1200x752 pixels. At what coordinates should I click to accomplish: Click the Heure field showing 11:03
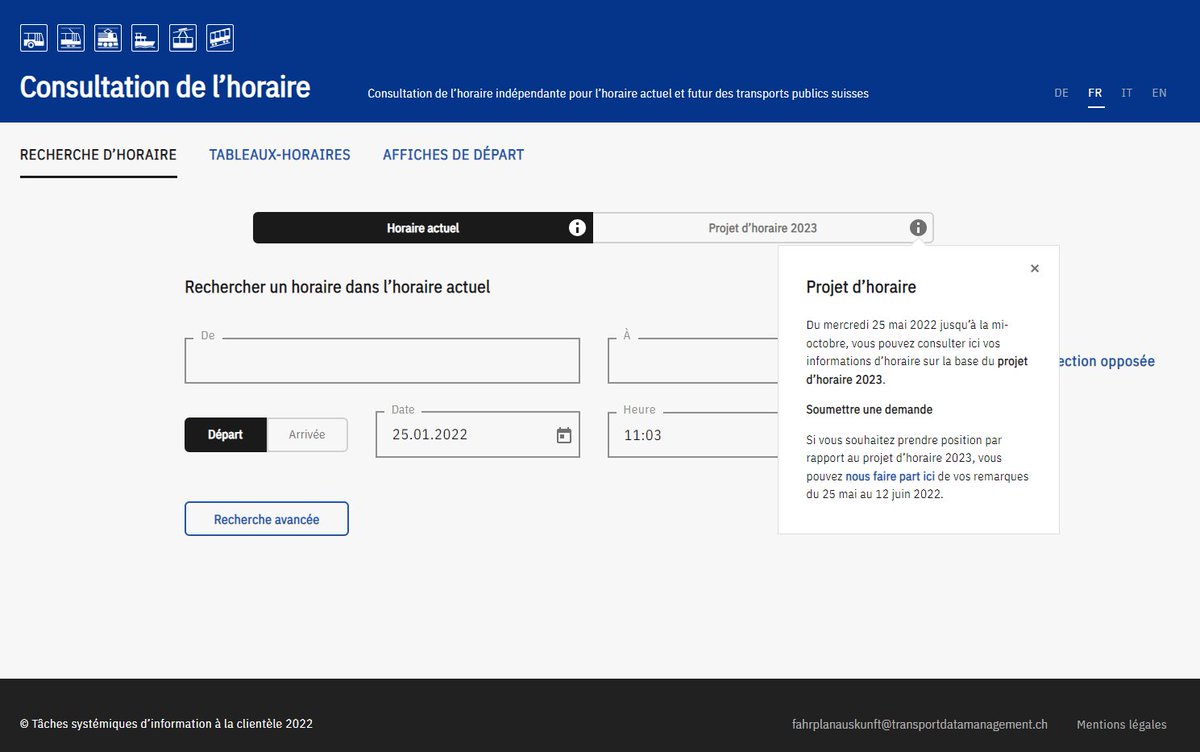tap(693, 435)
